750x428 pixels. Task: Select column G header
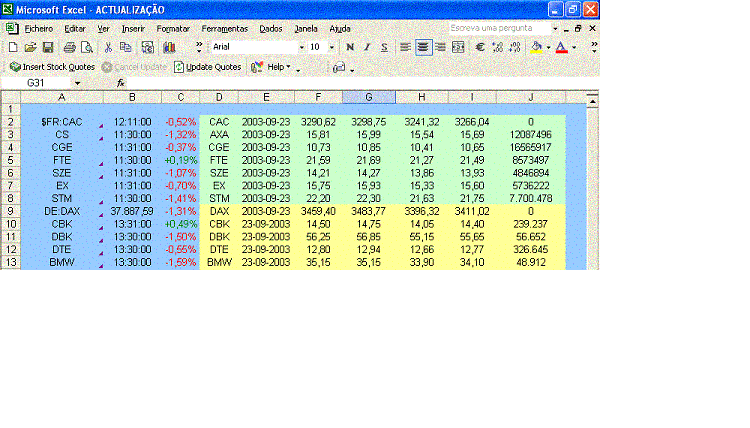coord(369,98)
